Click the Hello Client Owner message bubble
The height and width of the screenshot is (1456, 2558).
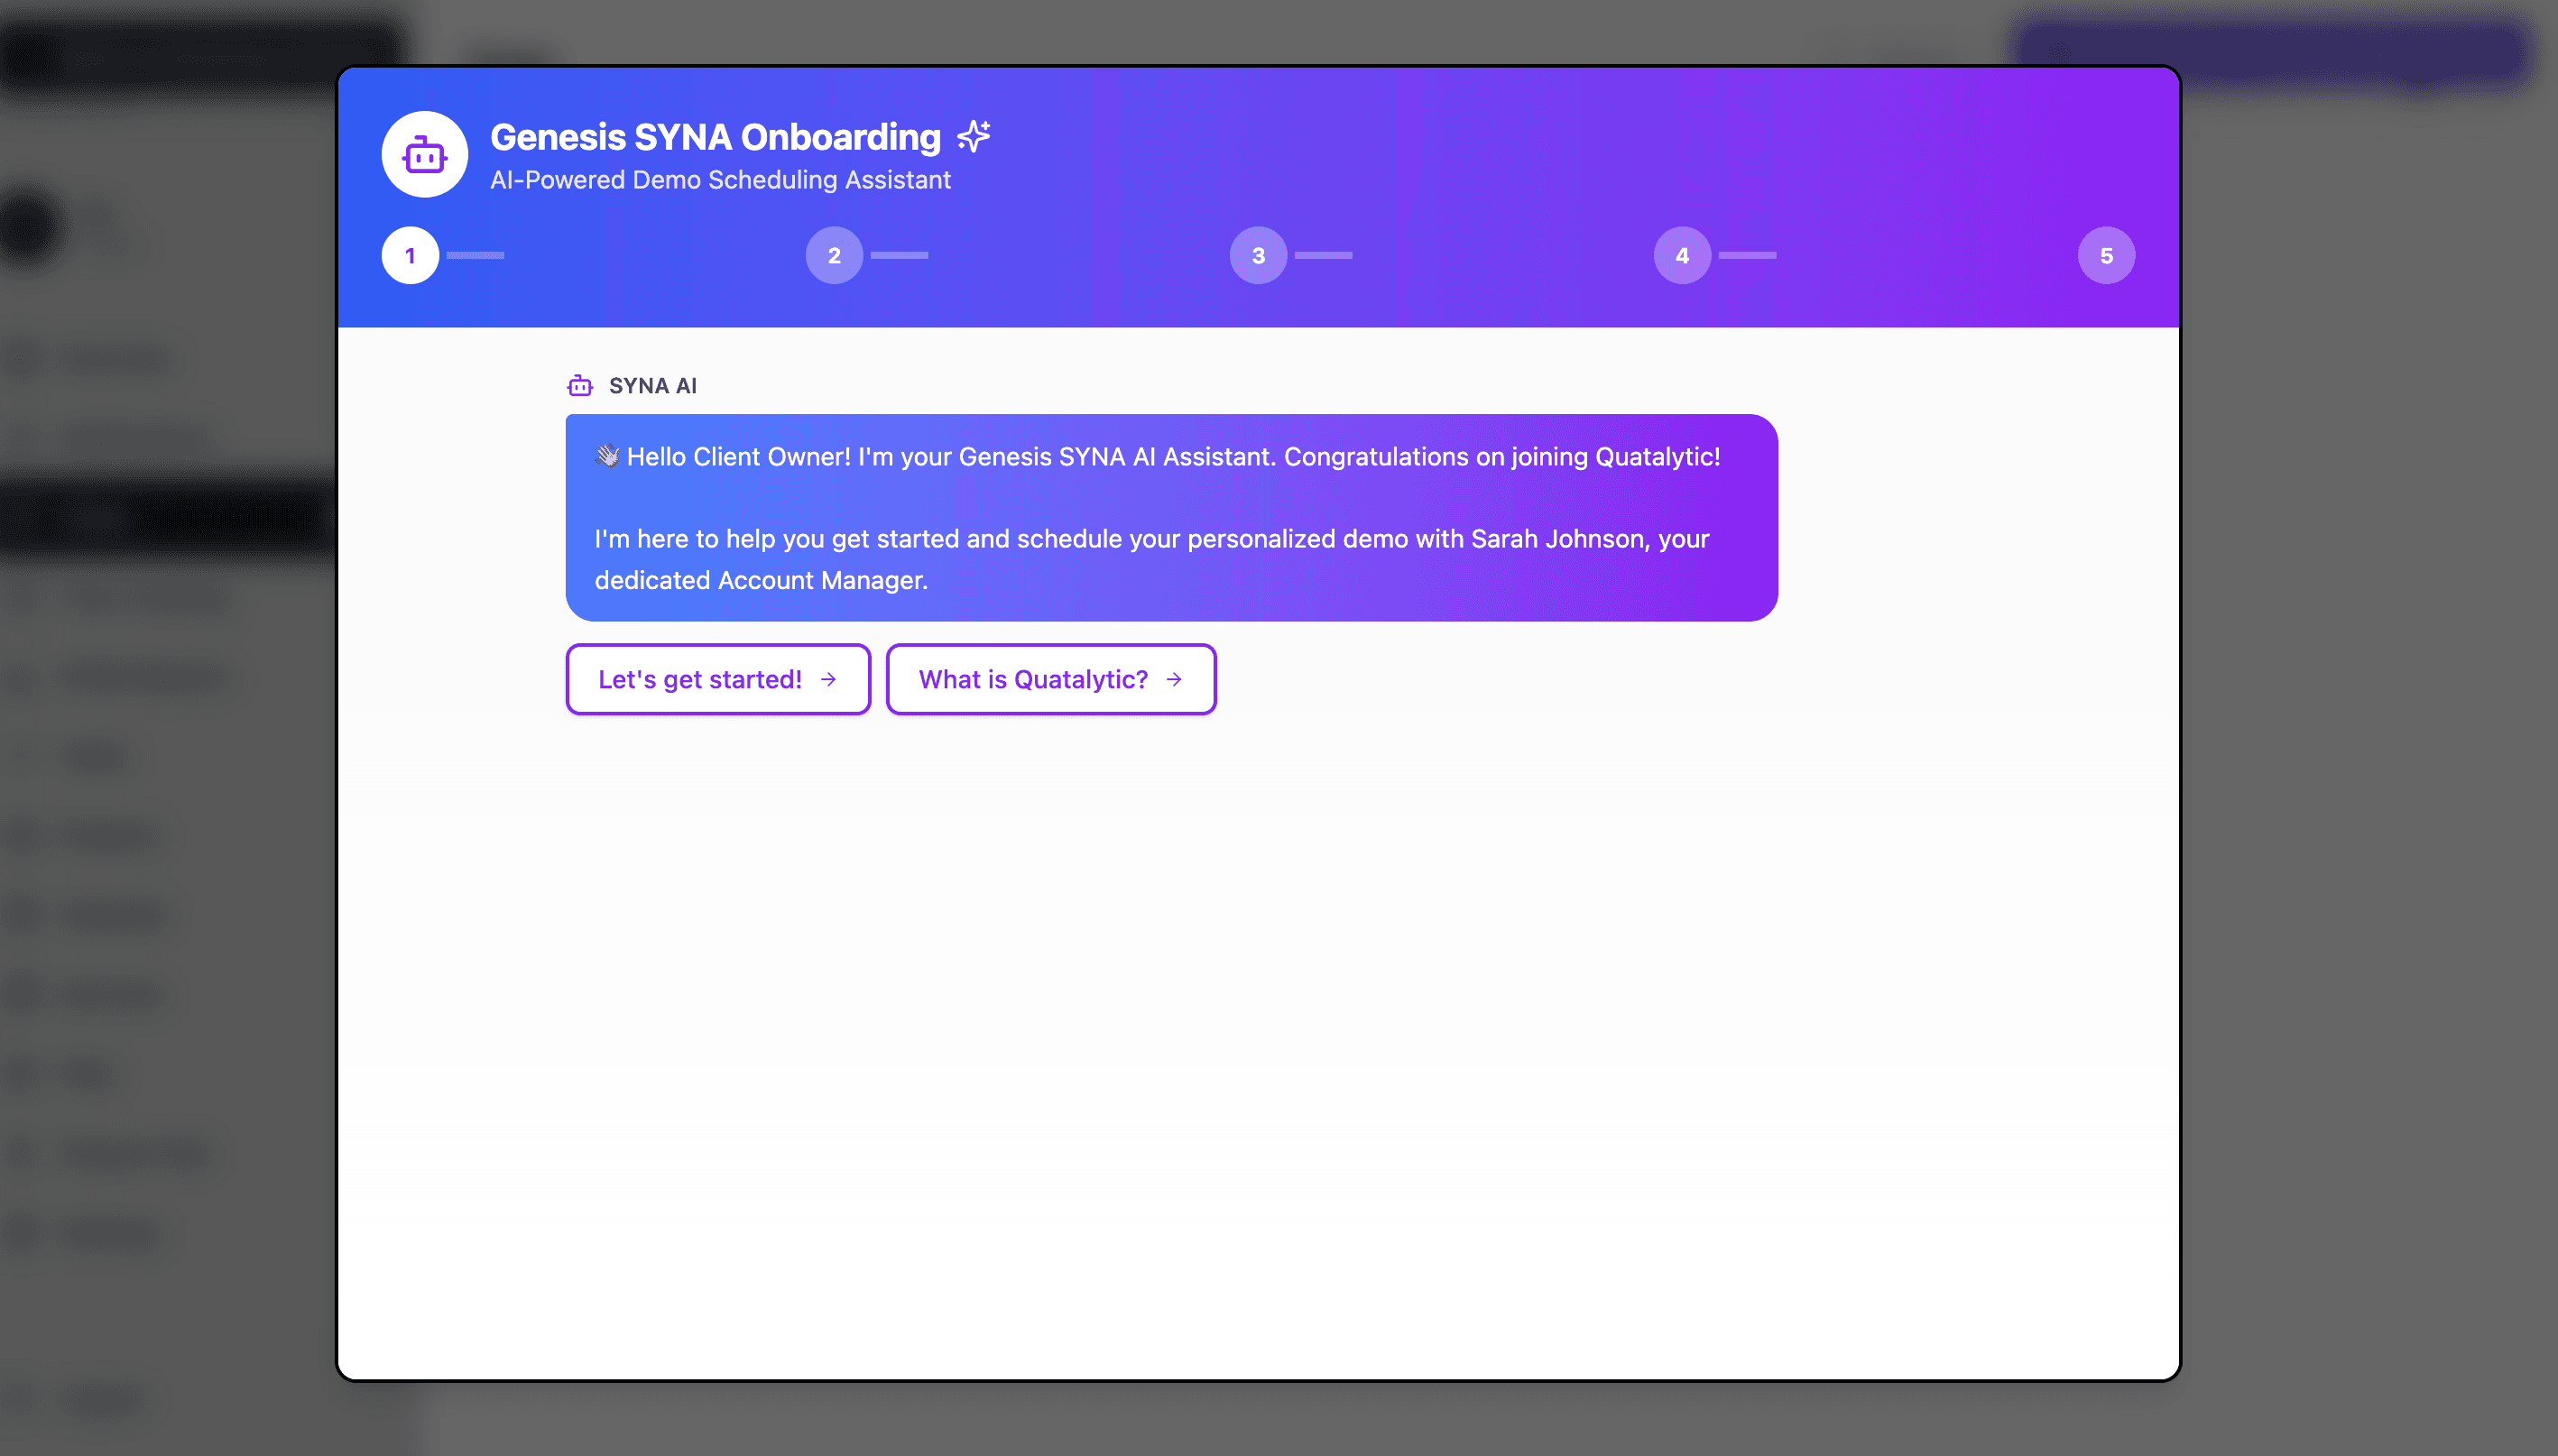click(x=1171, y=518)
